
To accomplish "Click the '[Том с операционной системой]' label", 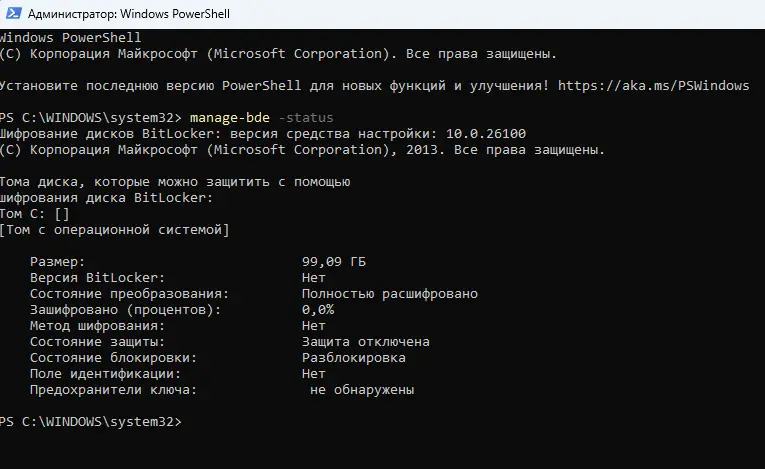I will point(115,230).
